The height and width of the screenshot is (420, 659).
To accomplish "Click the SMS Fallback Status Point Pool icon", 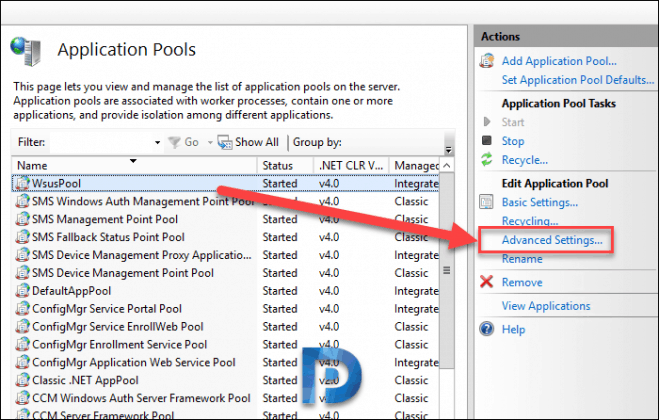I will [22, 237].
